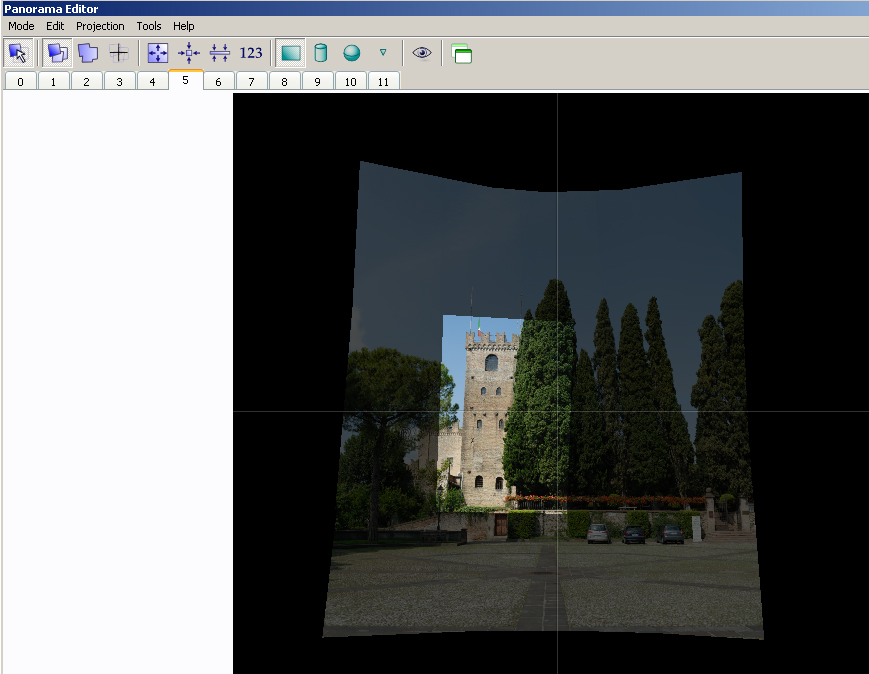Switch to image tab 4
Screen dimensions: 869x674
152,81
